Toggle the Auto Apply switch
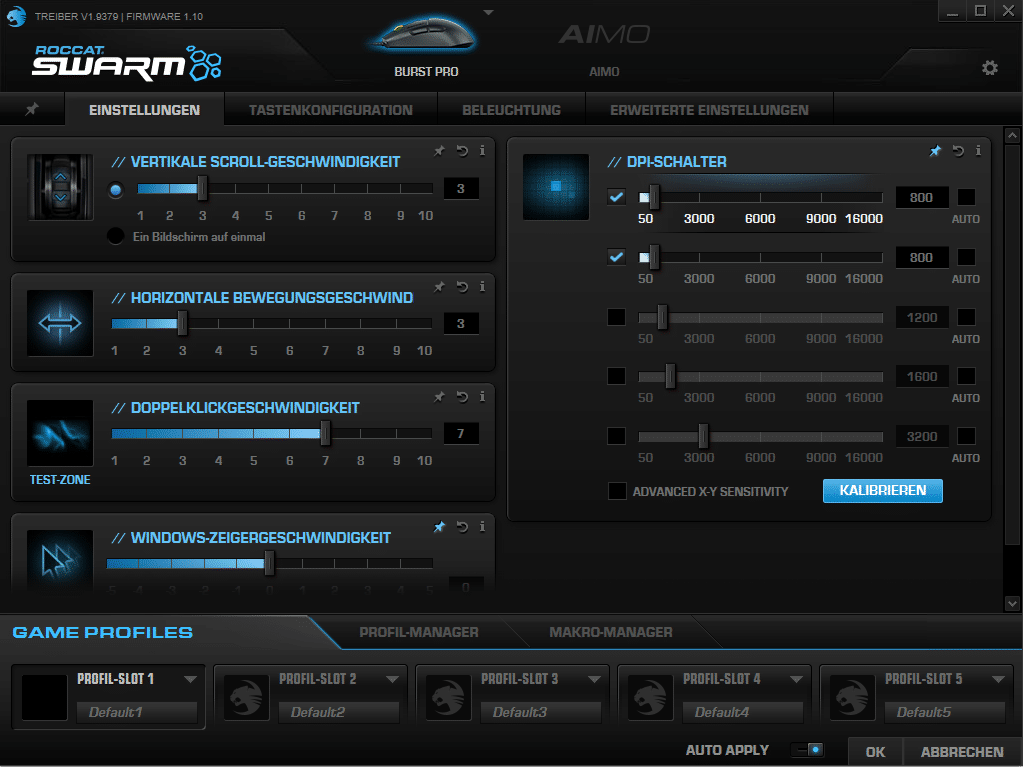1023x767 pixels. (808, 750)
